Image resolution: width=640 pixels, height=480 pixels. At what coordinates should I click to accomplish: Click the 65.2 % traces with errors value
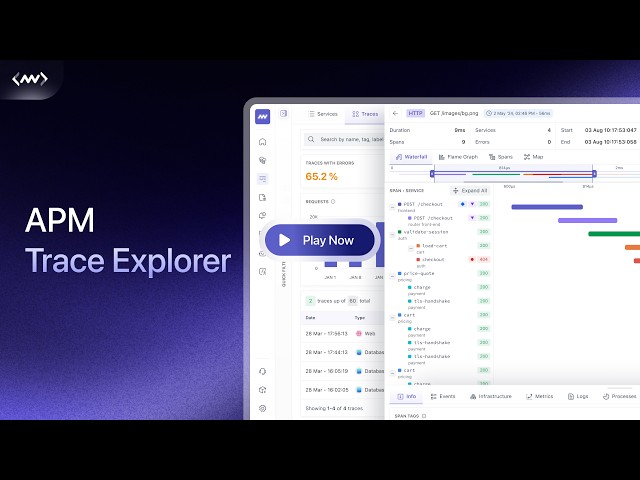(x=321, y=177)
